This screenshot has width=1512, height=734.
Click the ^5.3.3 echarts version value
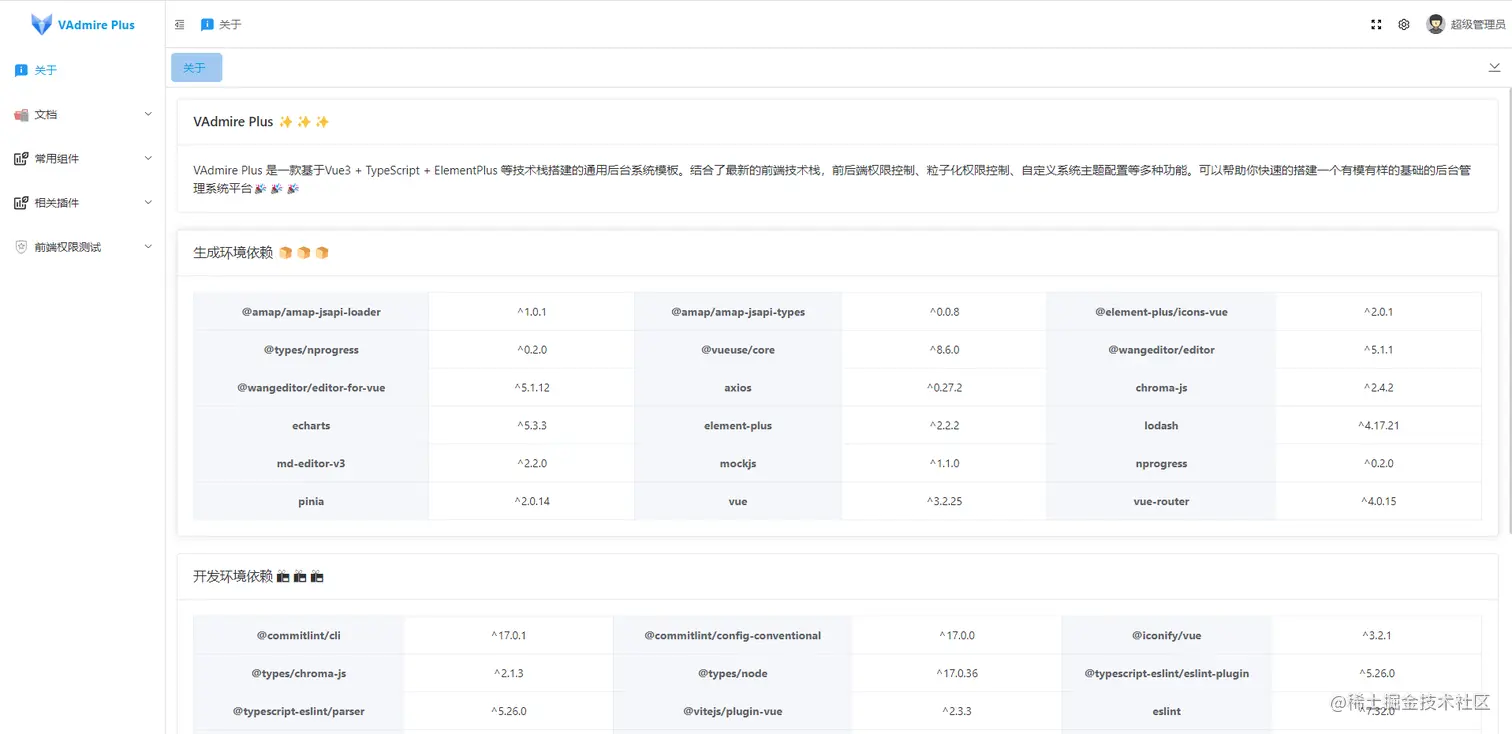(x=532, y=426)
